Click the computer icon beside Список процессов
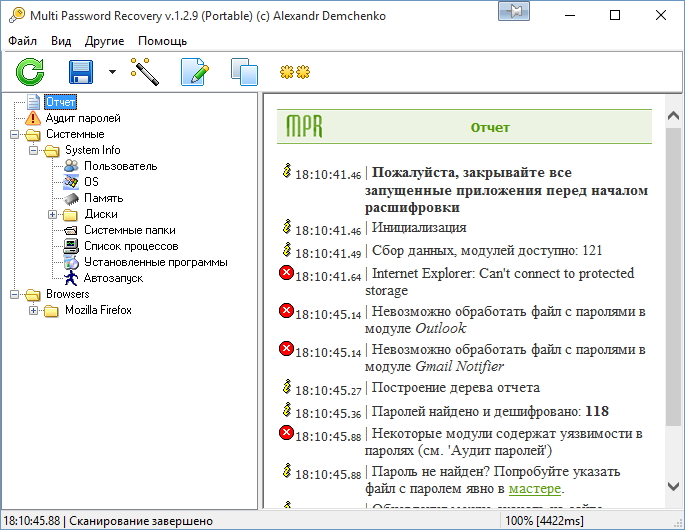 [71, 246]
